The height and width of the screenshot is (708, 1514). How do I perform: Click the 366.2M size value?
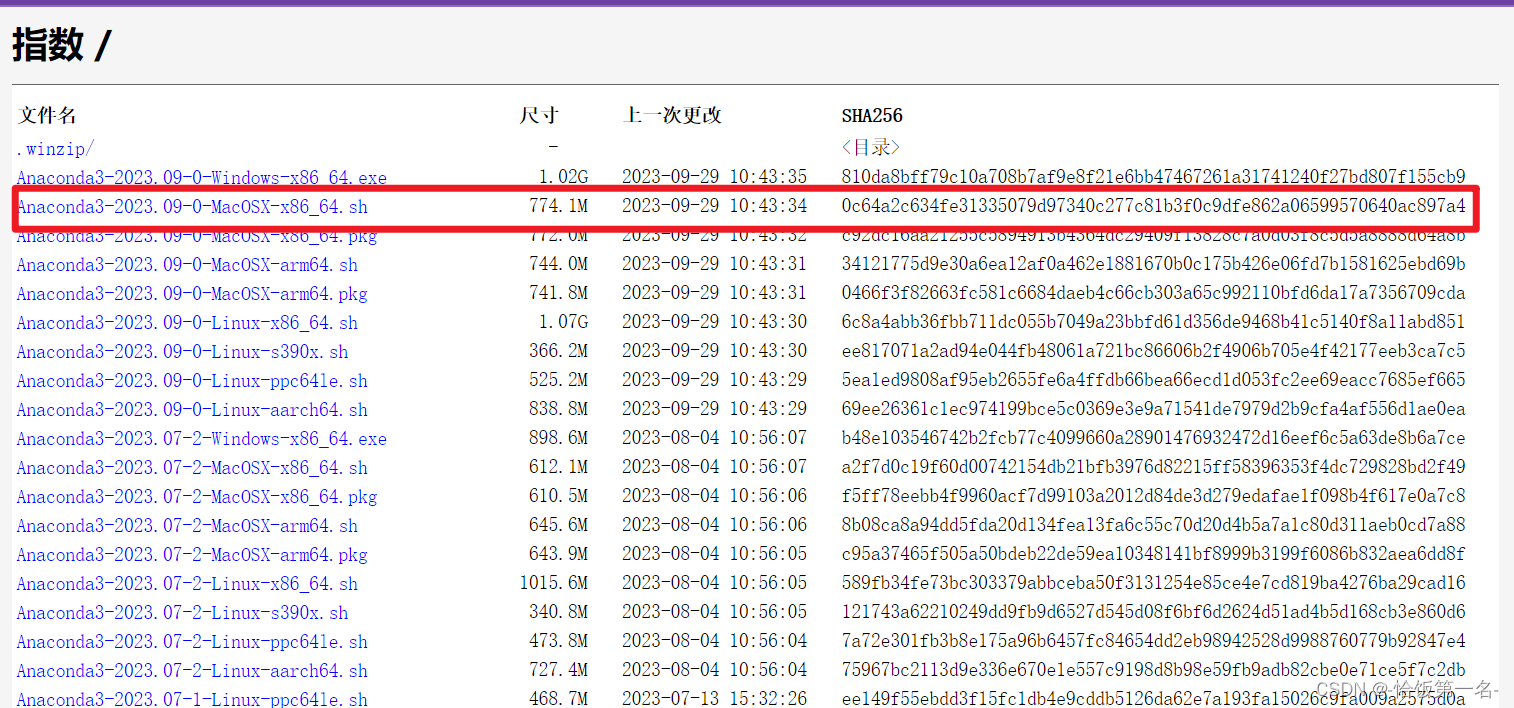point(558,351)
